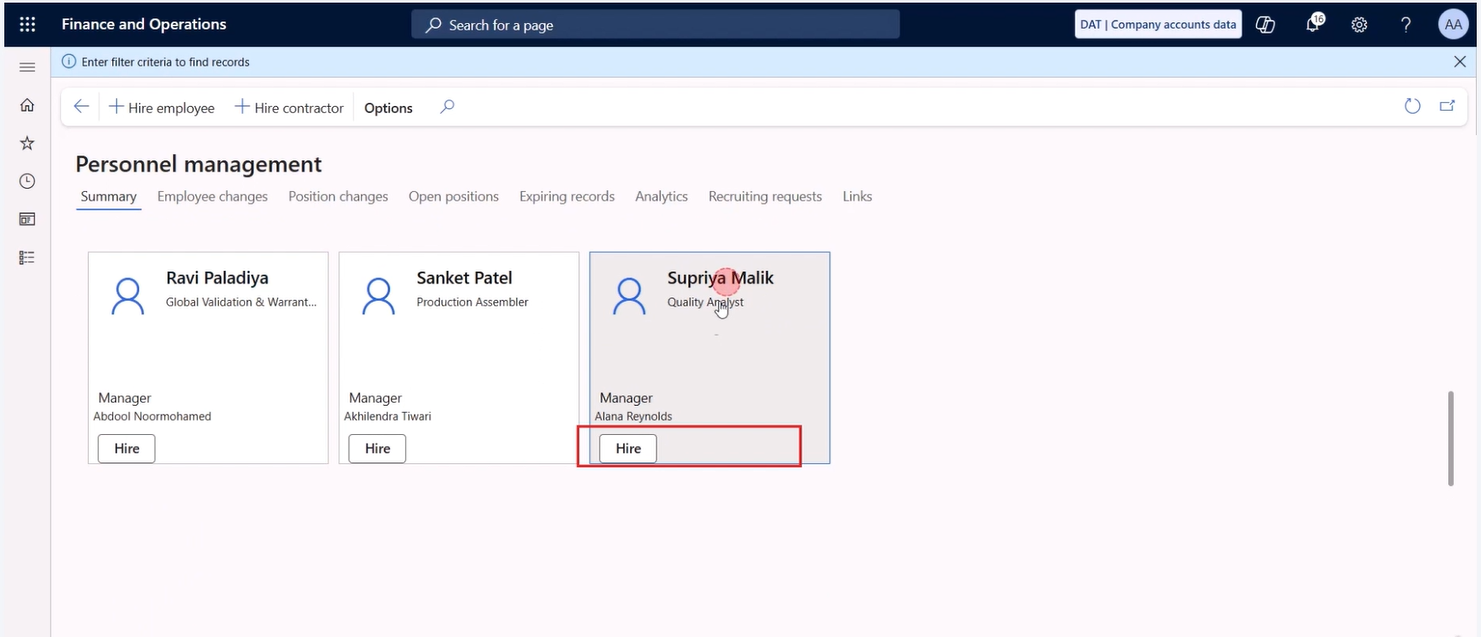
Task: Open Recent clock icon in sidebar
Action: (x=27, y=181)
